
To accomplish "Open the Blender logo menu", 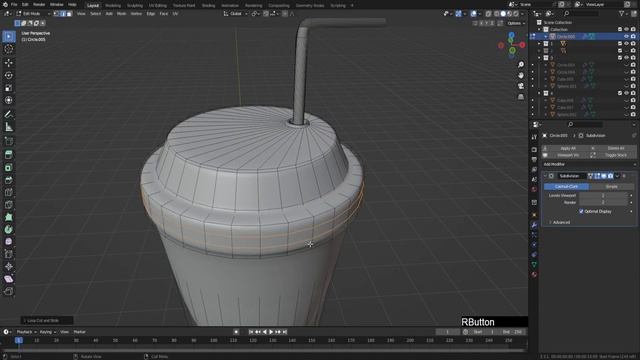I will [x=5, y=4].
